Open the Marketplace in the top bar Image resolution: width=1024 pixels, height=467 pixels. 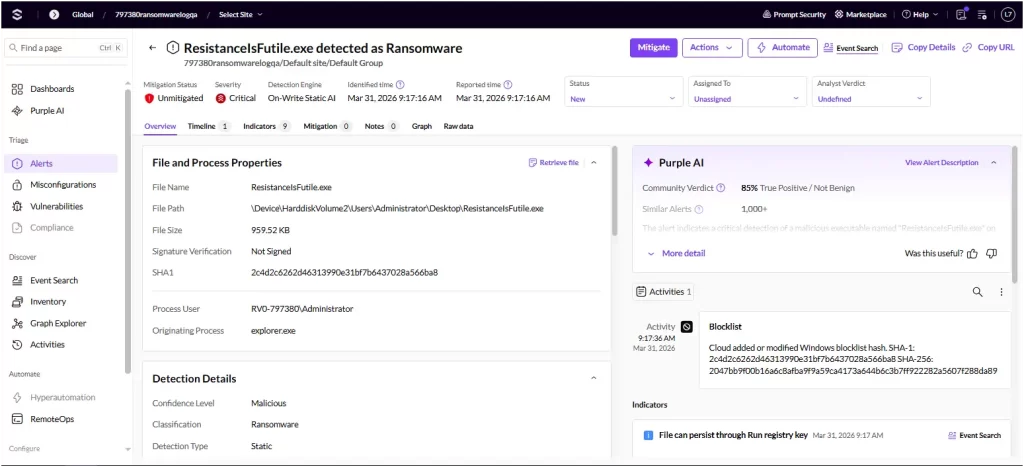[861, 14]
